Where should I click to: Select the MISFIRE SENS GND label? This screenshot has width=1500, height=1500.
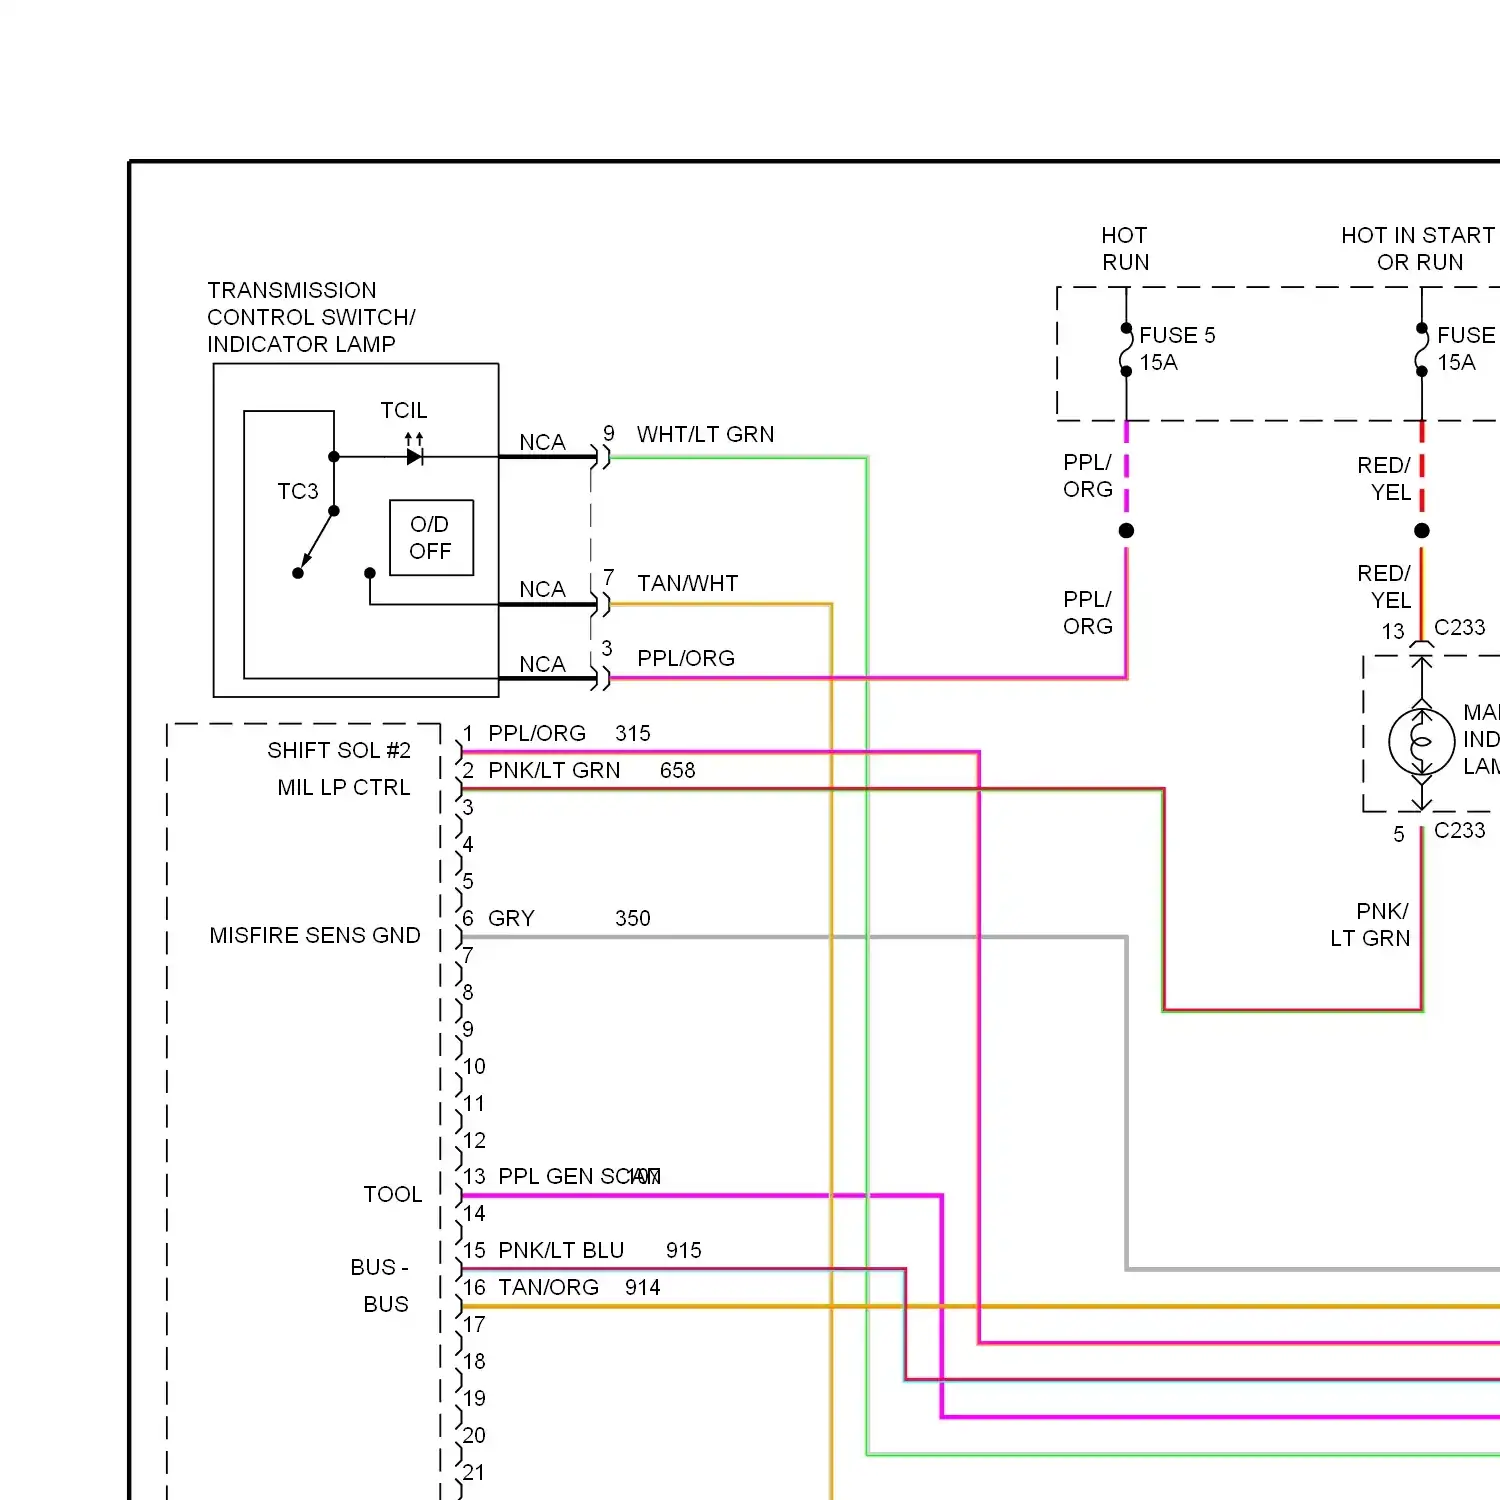[x=315, y=936]
